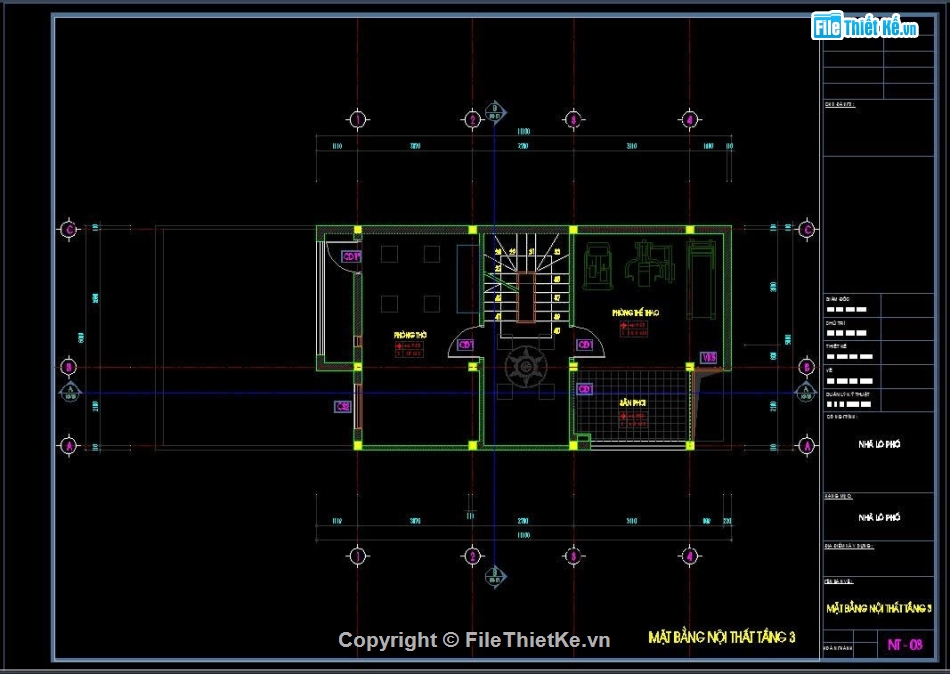Viewport: 950px width, 674px height.
Task: Select the treadmill in the gym room
Action: tap(703, 274)
